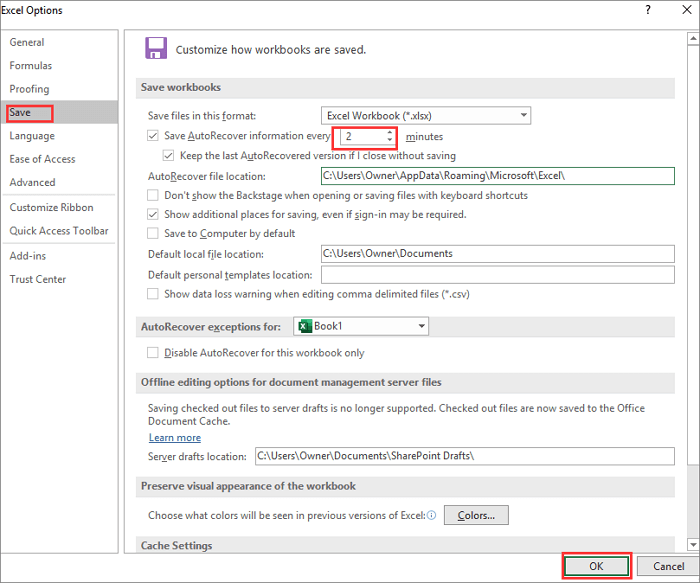Open the Learn more link

tap(175, 438)
